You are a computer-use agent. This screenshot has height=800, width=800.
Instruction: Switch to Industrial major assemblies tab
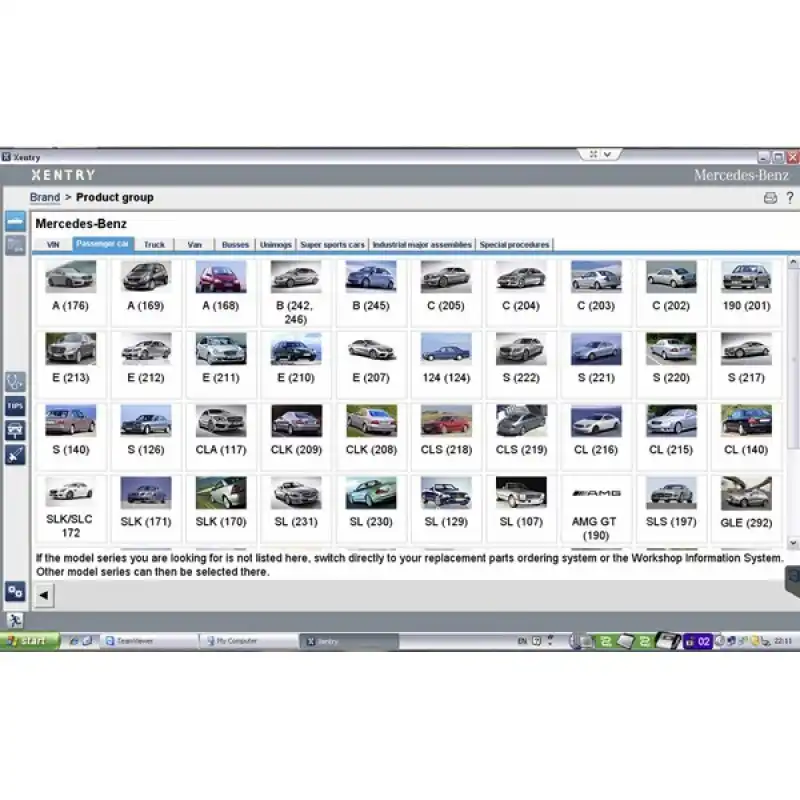pyautogui.click(x=422, y=245)
